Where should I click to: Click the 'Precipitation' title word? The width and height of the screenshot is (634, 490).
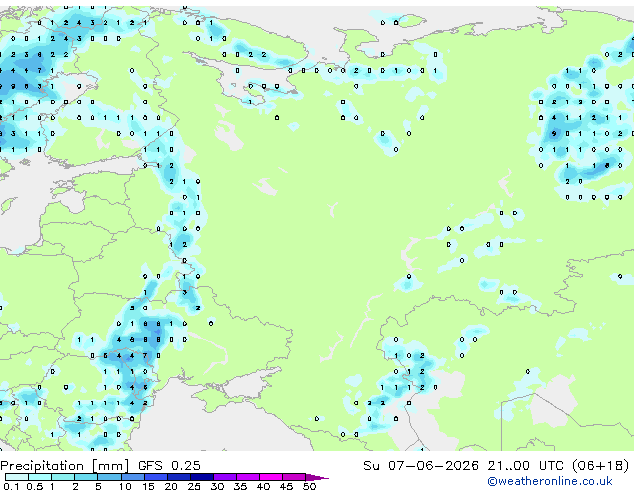tap(42, 466)
